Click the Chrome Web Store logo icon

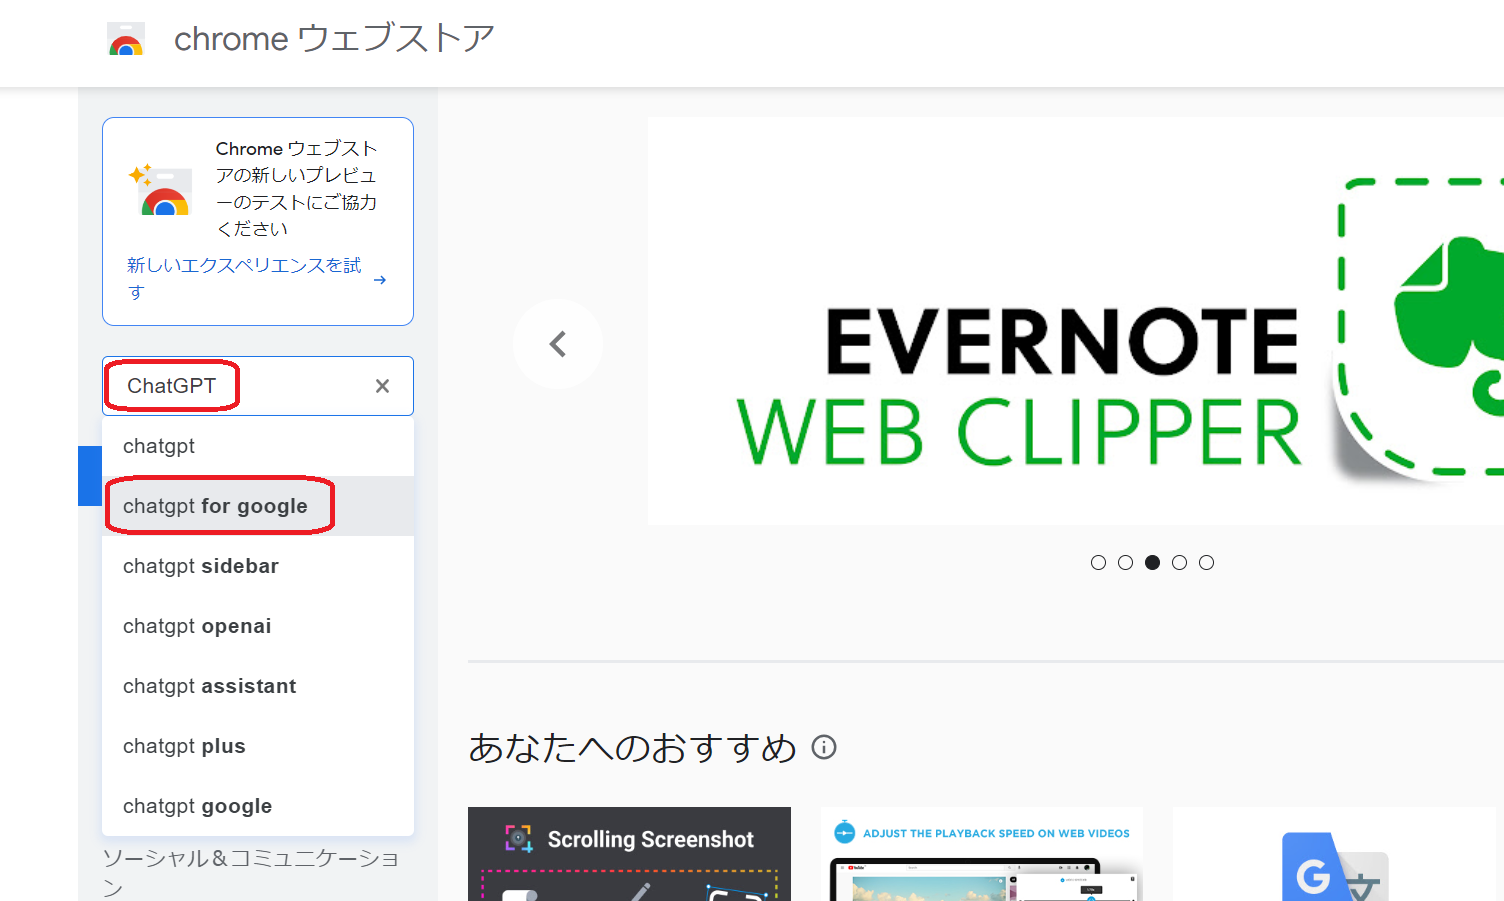pyautogui.click(x=126, y=39)
